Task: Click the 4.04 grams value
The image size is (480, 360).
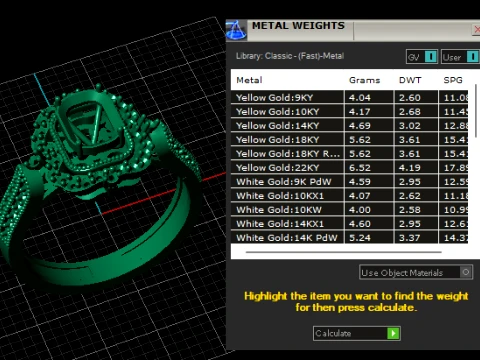Action: click(360, 98)
